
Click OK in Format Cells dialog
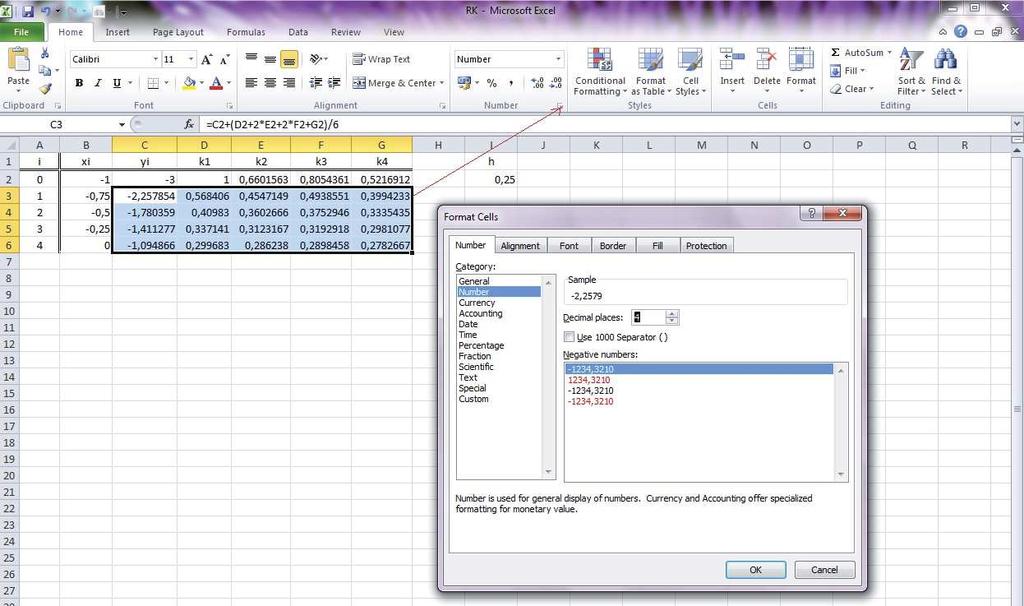click(x=756, y=569)
